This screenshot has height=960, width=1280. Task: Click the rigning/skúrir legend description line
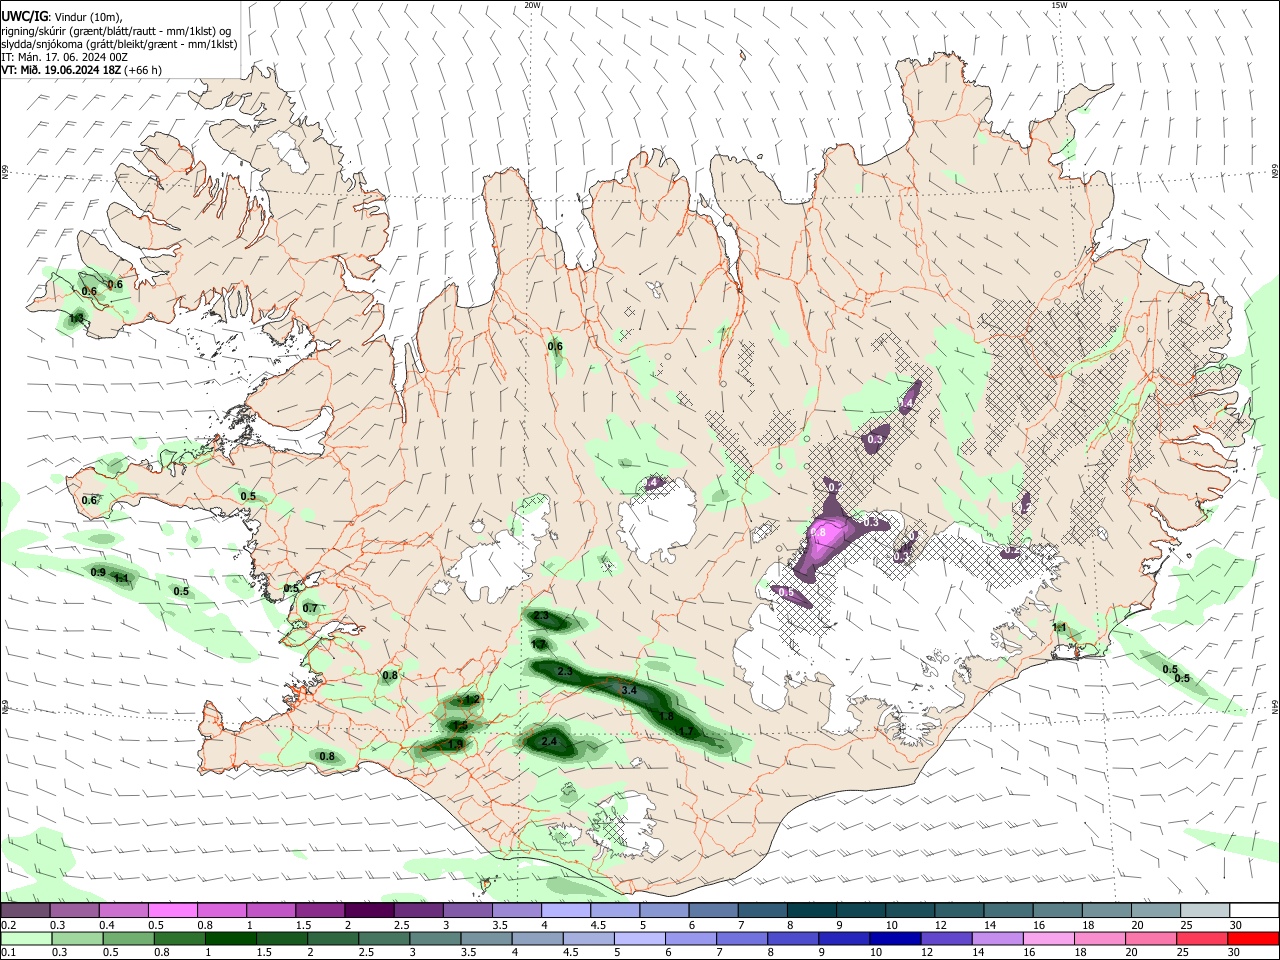tap(115, 31)
